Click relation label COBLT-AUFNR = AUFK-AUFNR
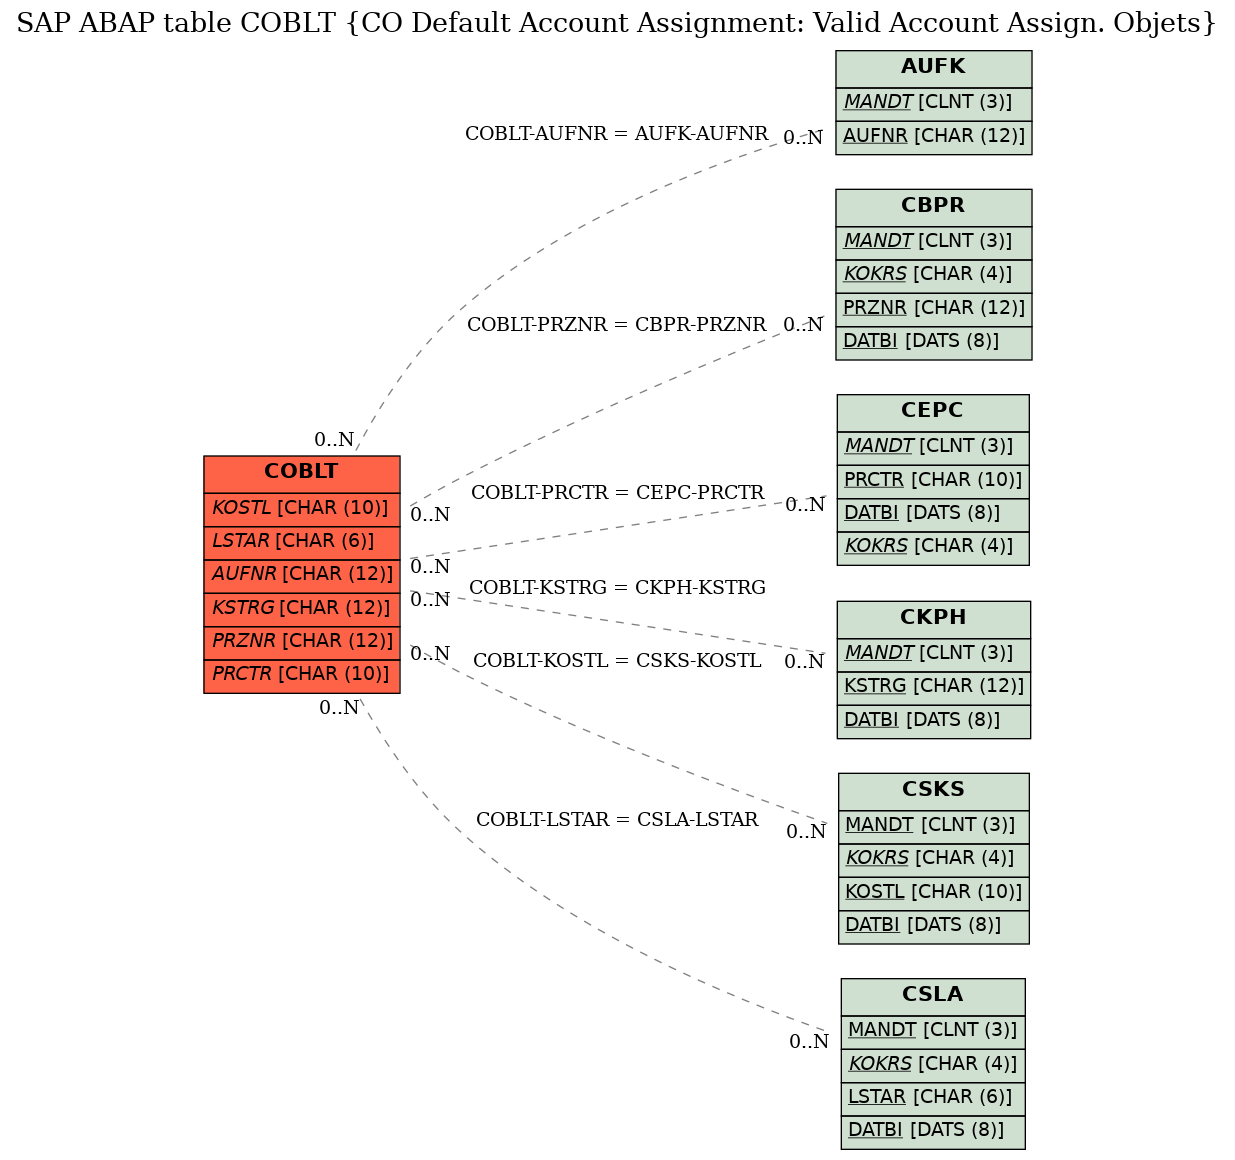This screenshot has height=1160, width=1235. [x=617, y=134]
